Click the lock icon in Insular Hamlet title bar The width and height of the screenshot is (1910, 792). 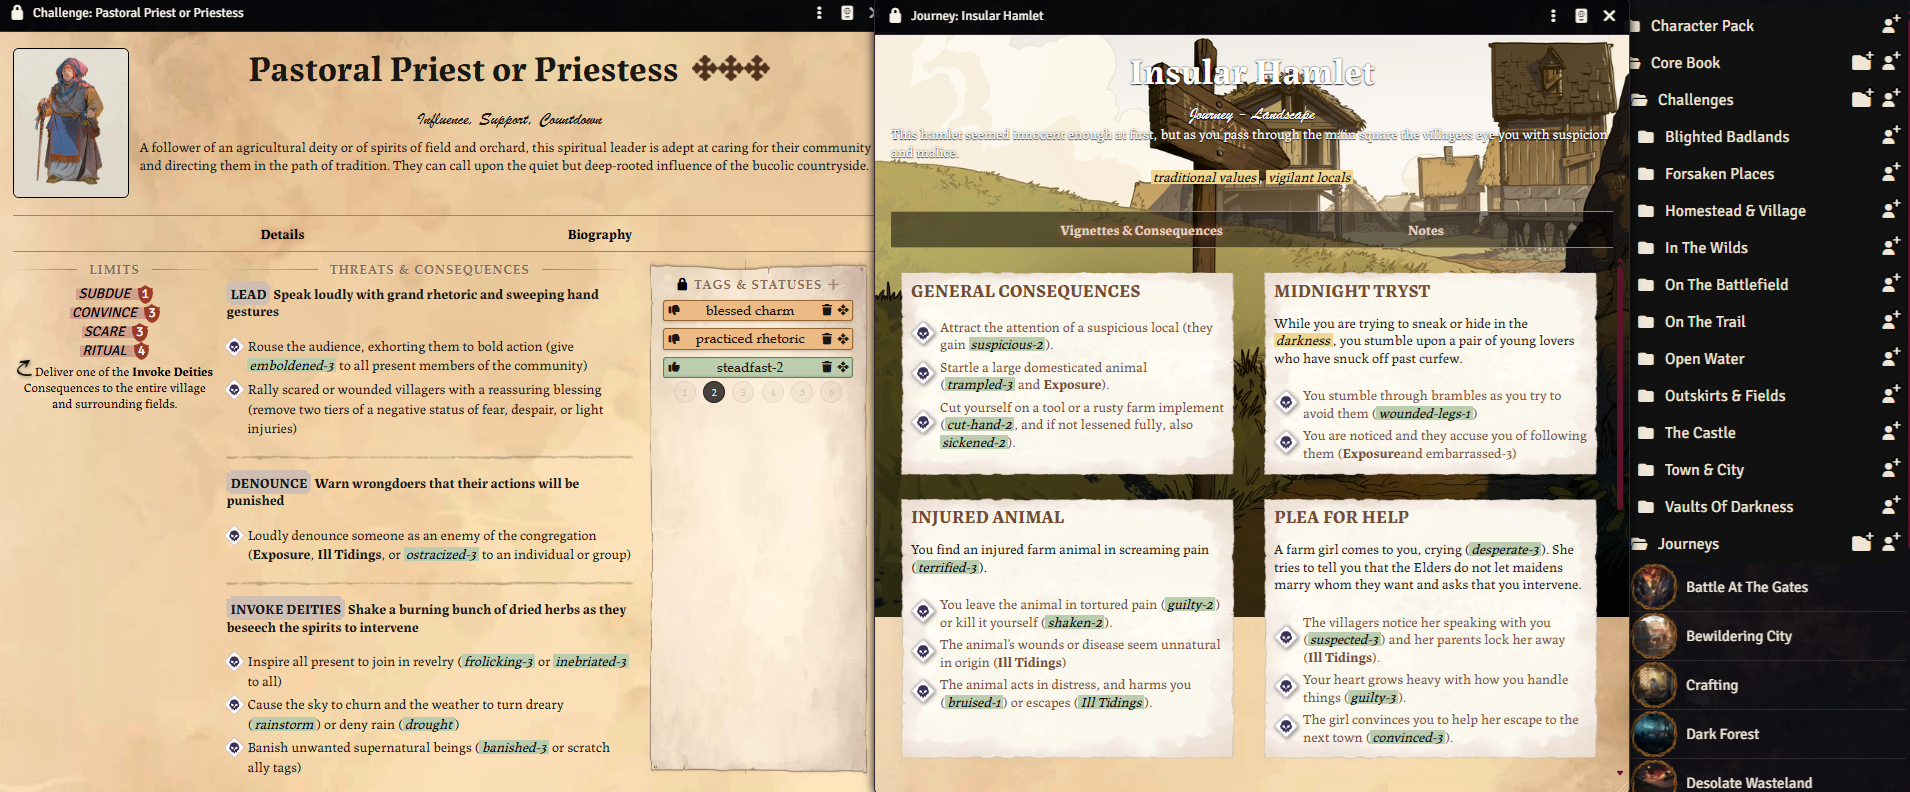coord(895,15)
